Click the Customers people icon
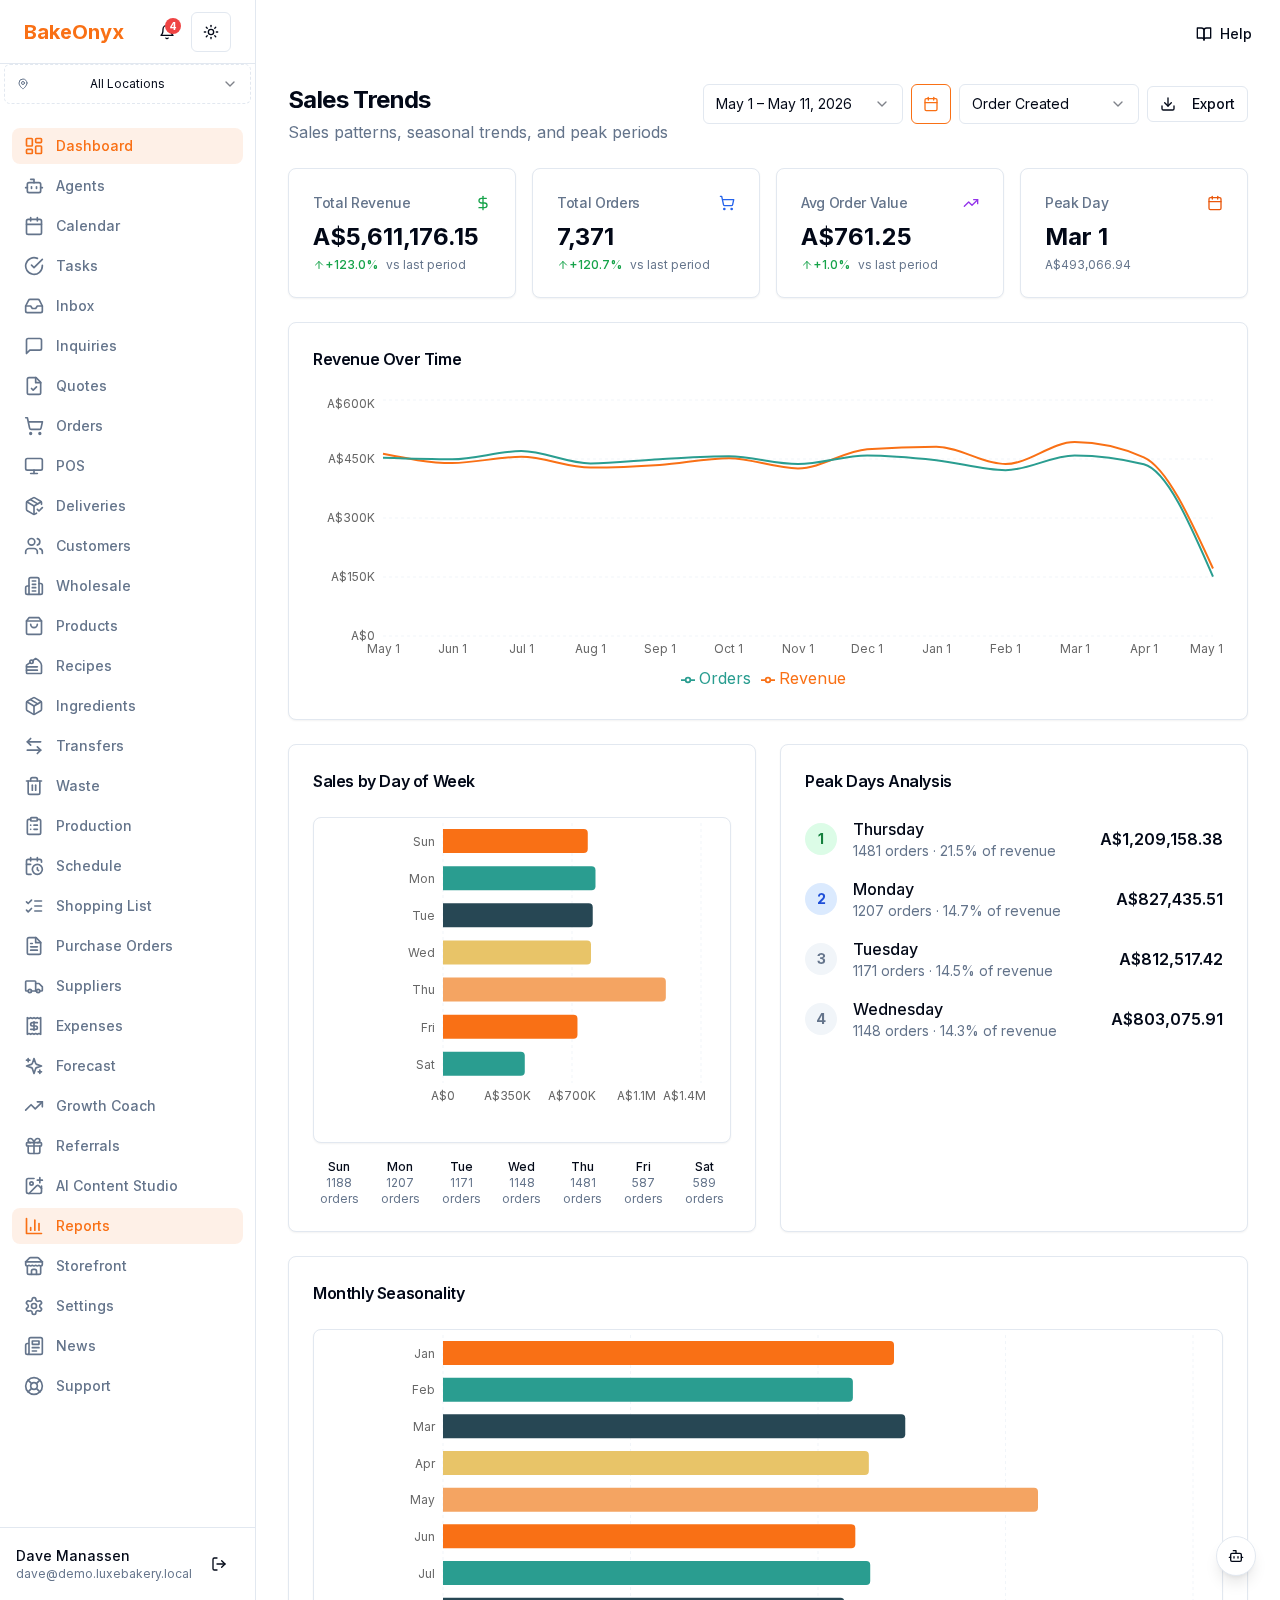 pyautogui.click(x=34, y=546)
